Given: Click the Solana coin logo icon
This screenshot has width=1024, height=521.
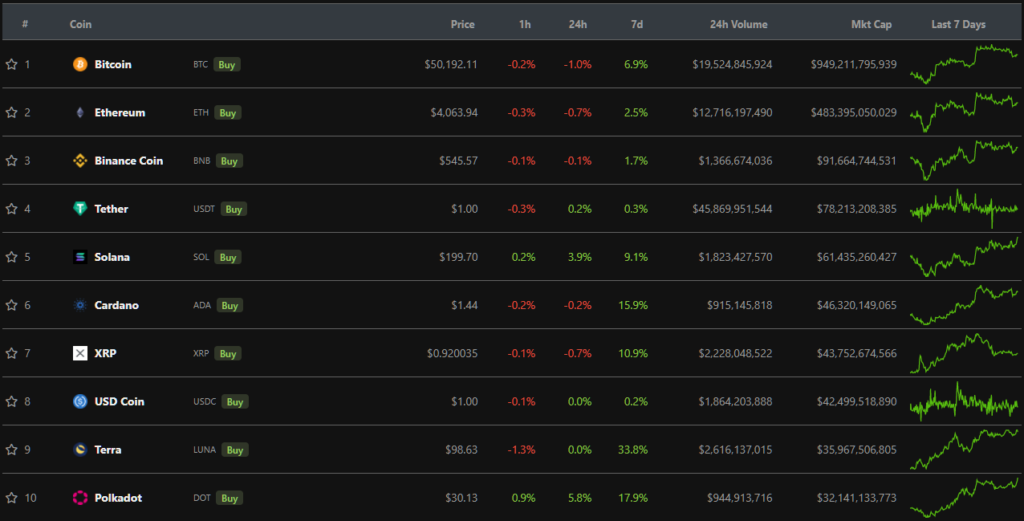Looking at the screenshot, I should [x=80, y=257].
